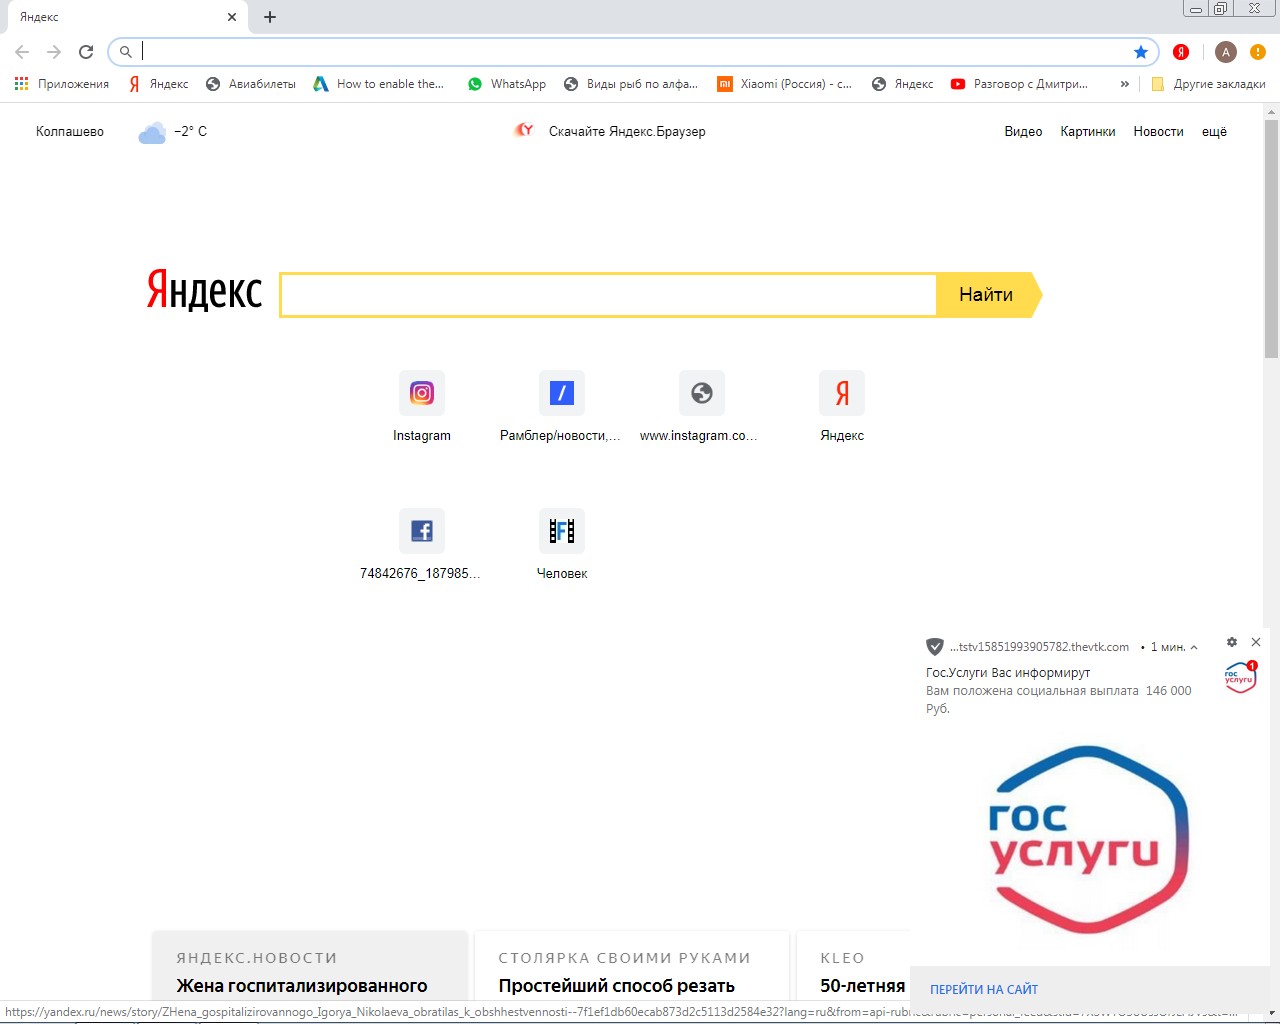This screenshot has width=1280, height=1024.
Task: Open the Другие закладки folder
Action: [x=1208, y=84]
